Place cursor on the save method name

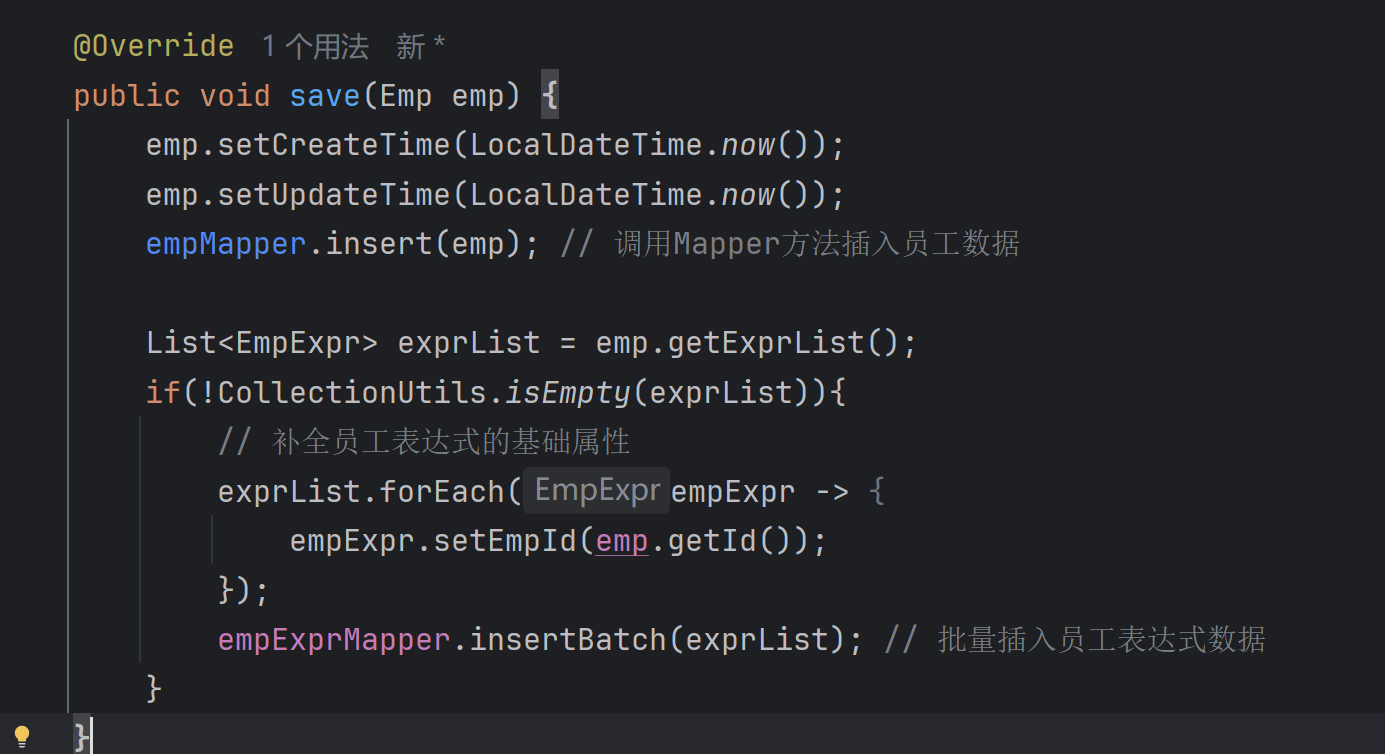tap(324, 96)
